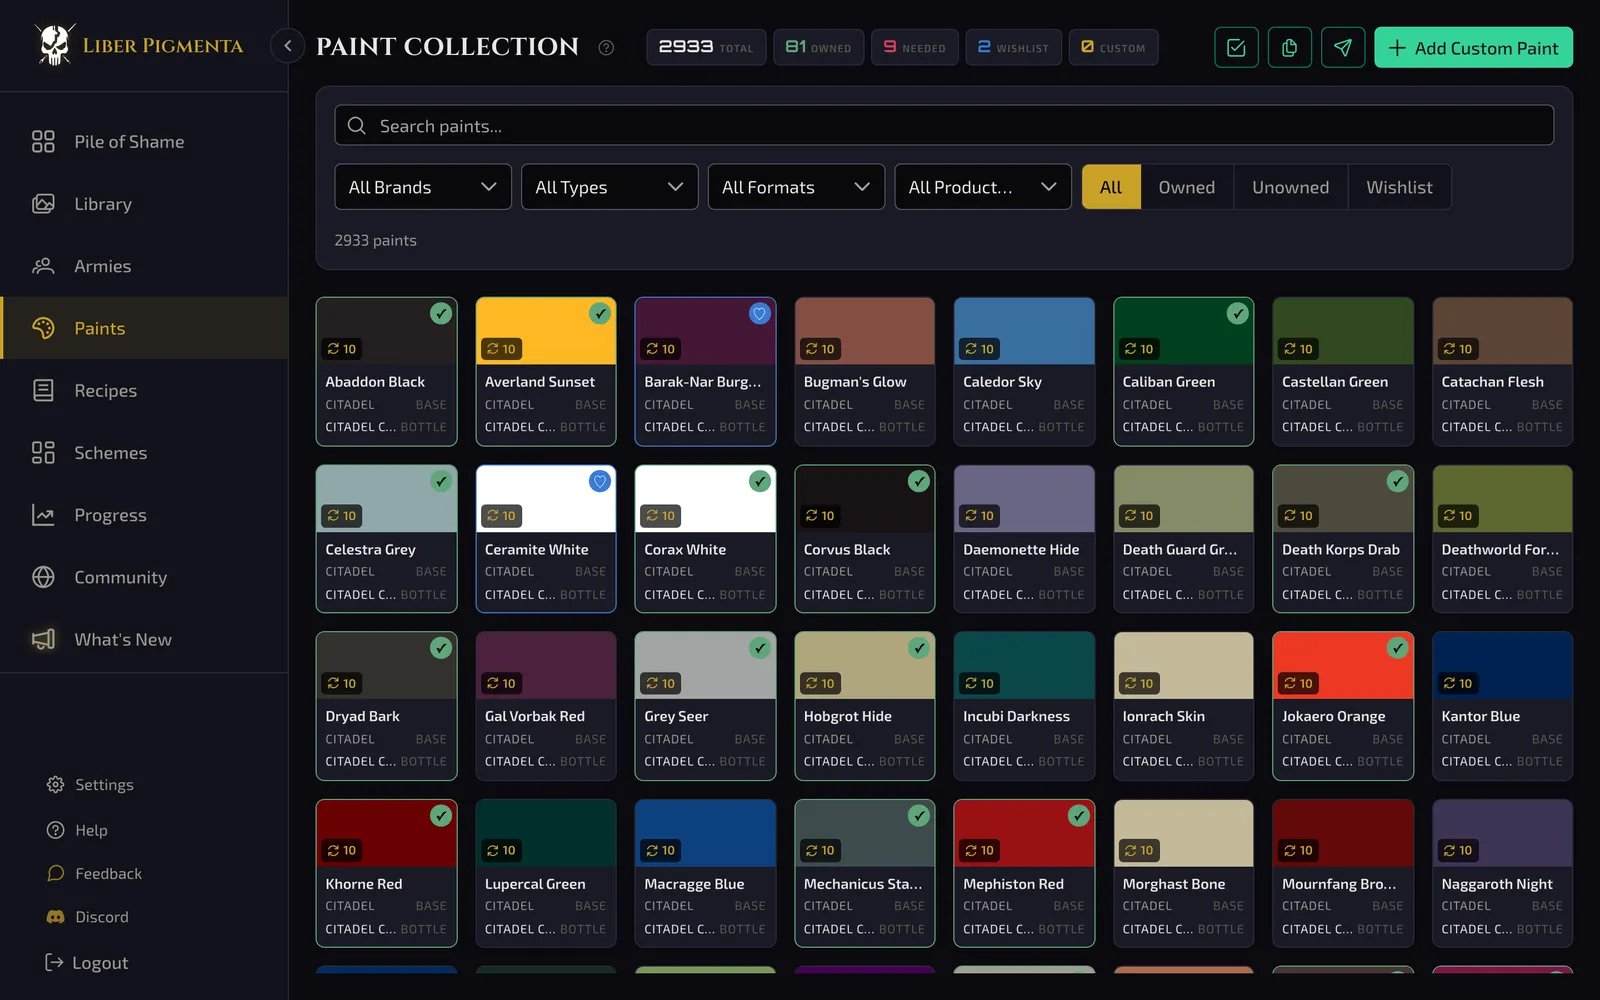Click the Gal Vorbak Red name text
The width and height of the screenshot is (1600, 1000).
tap(535, 716)
